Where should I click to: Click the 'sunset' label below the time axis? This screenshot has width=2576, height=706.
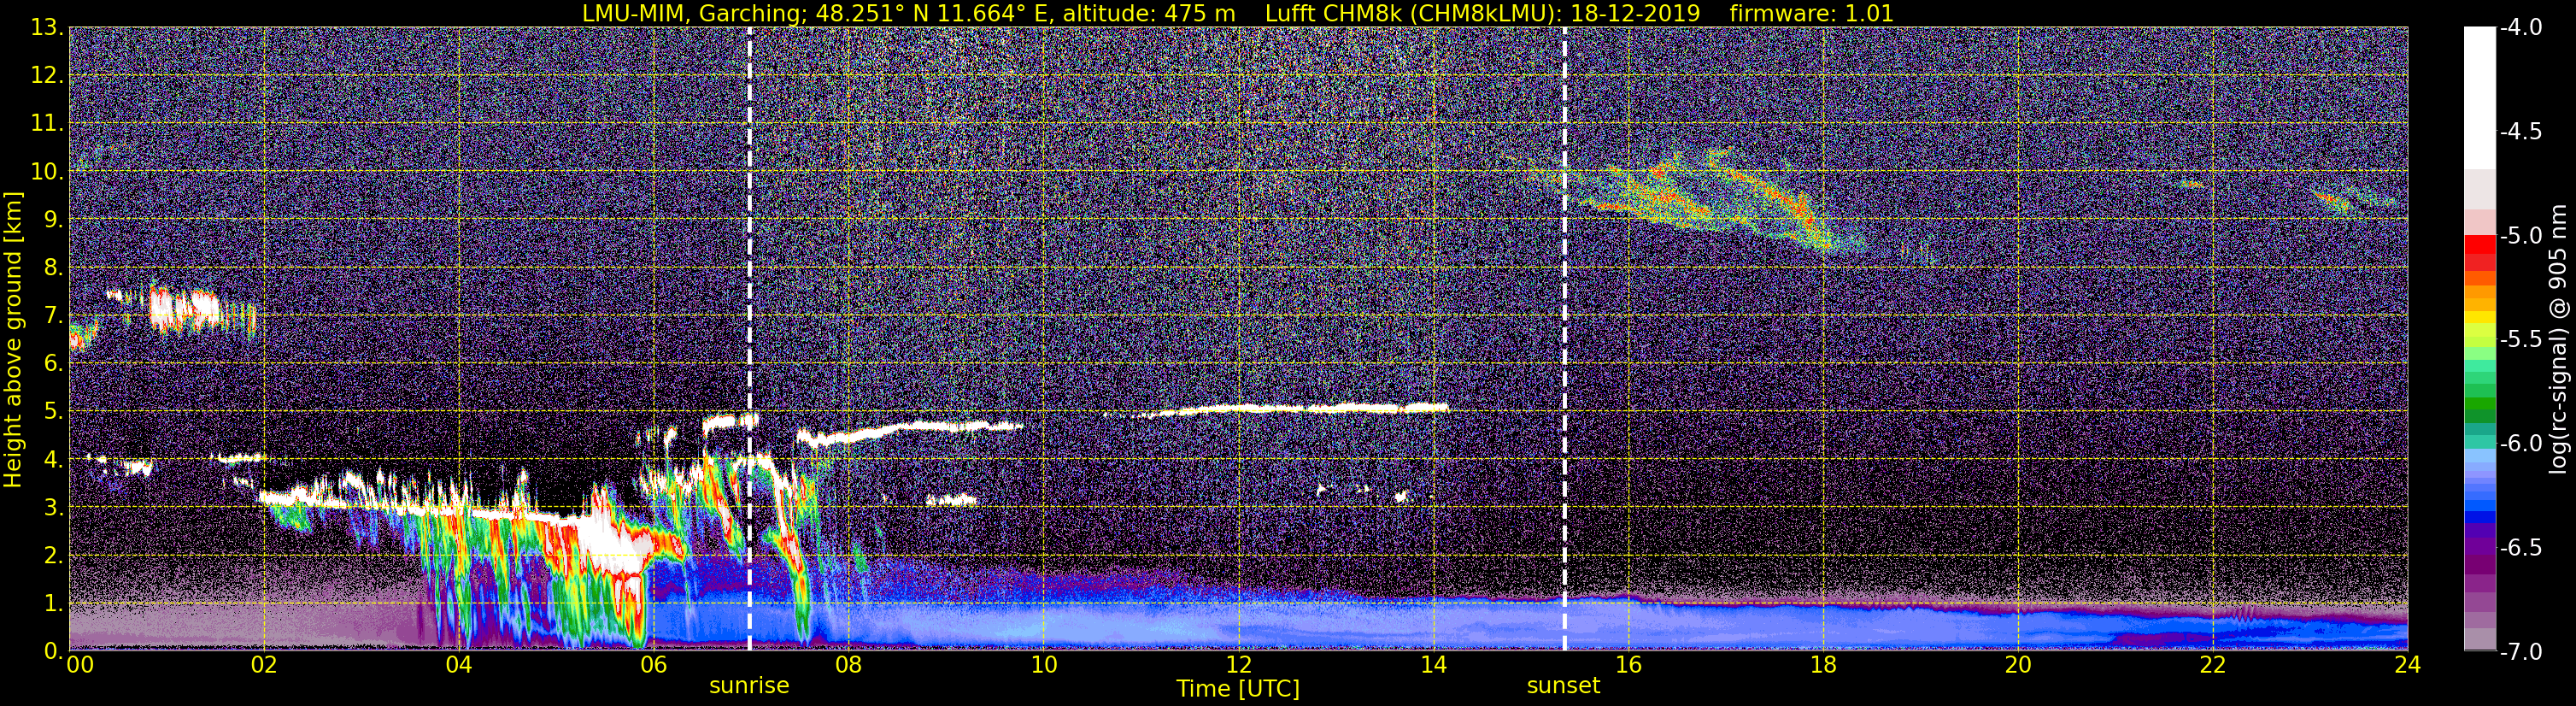[1563, 686]
